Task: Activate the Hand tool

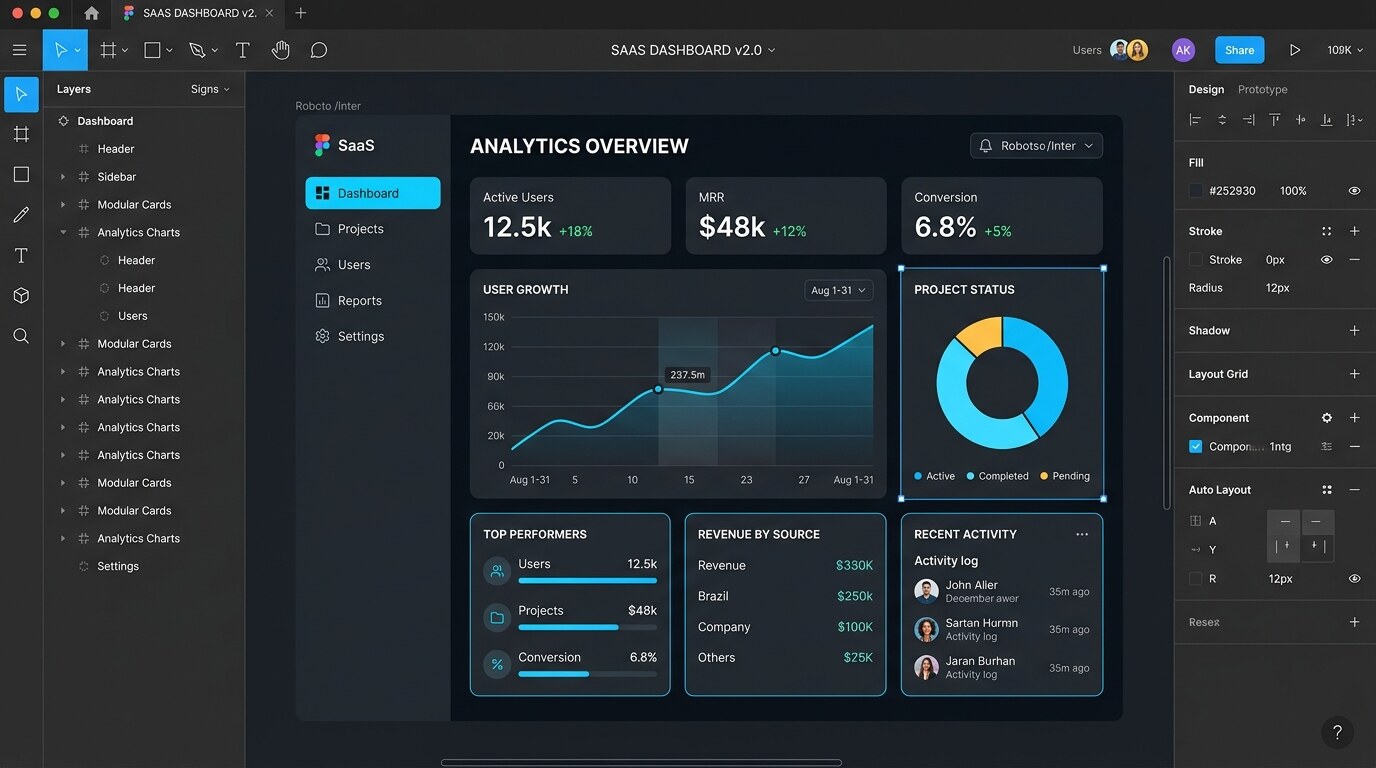Action: point(281,50)
